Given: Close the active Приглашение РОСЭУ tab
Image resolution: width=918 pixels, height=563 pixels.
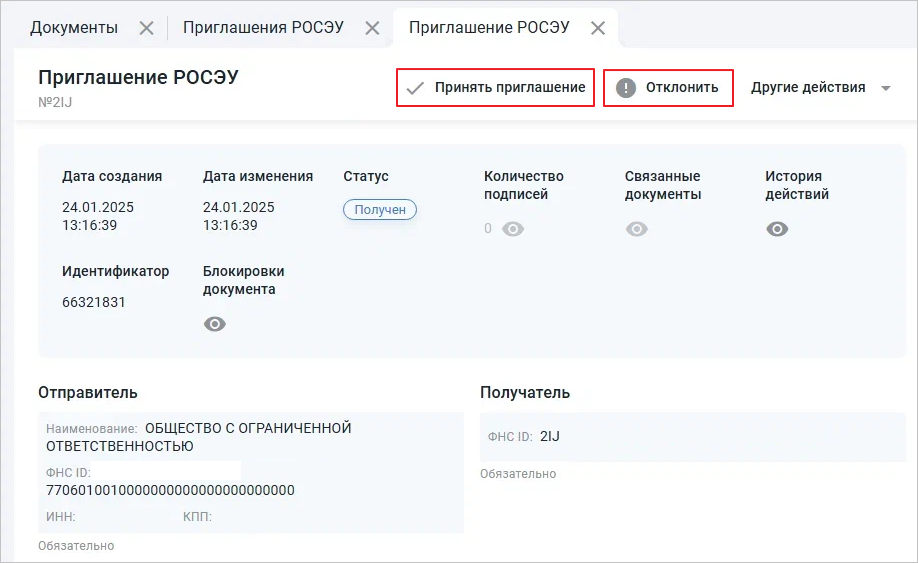Looking at the screenshot, I should point(598,28).
